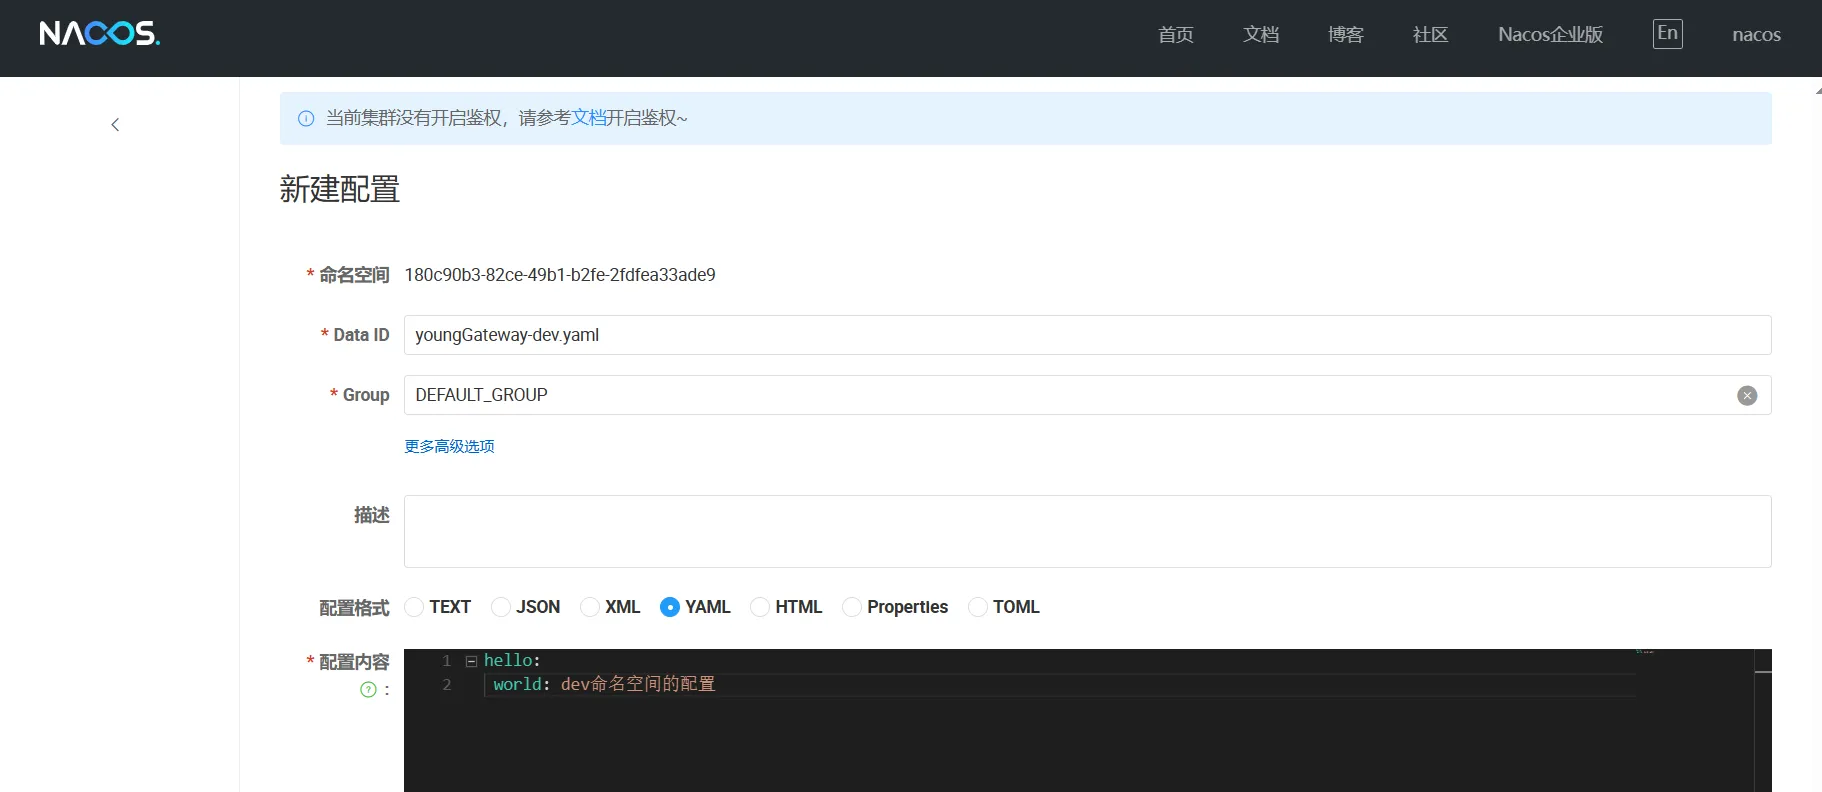The image size is (1822, 792).
Task: Open 博客 from the top menu
Action: 1345,35
